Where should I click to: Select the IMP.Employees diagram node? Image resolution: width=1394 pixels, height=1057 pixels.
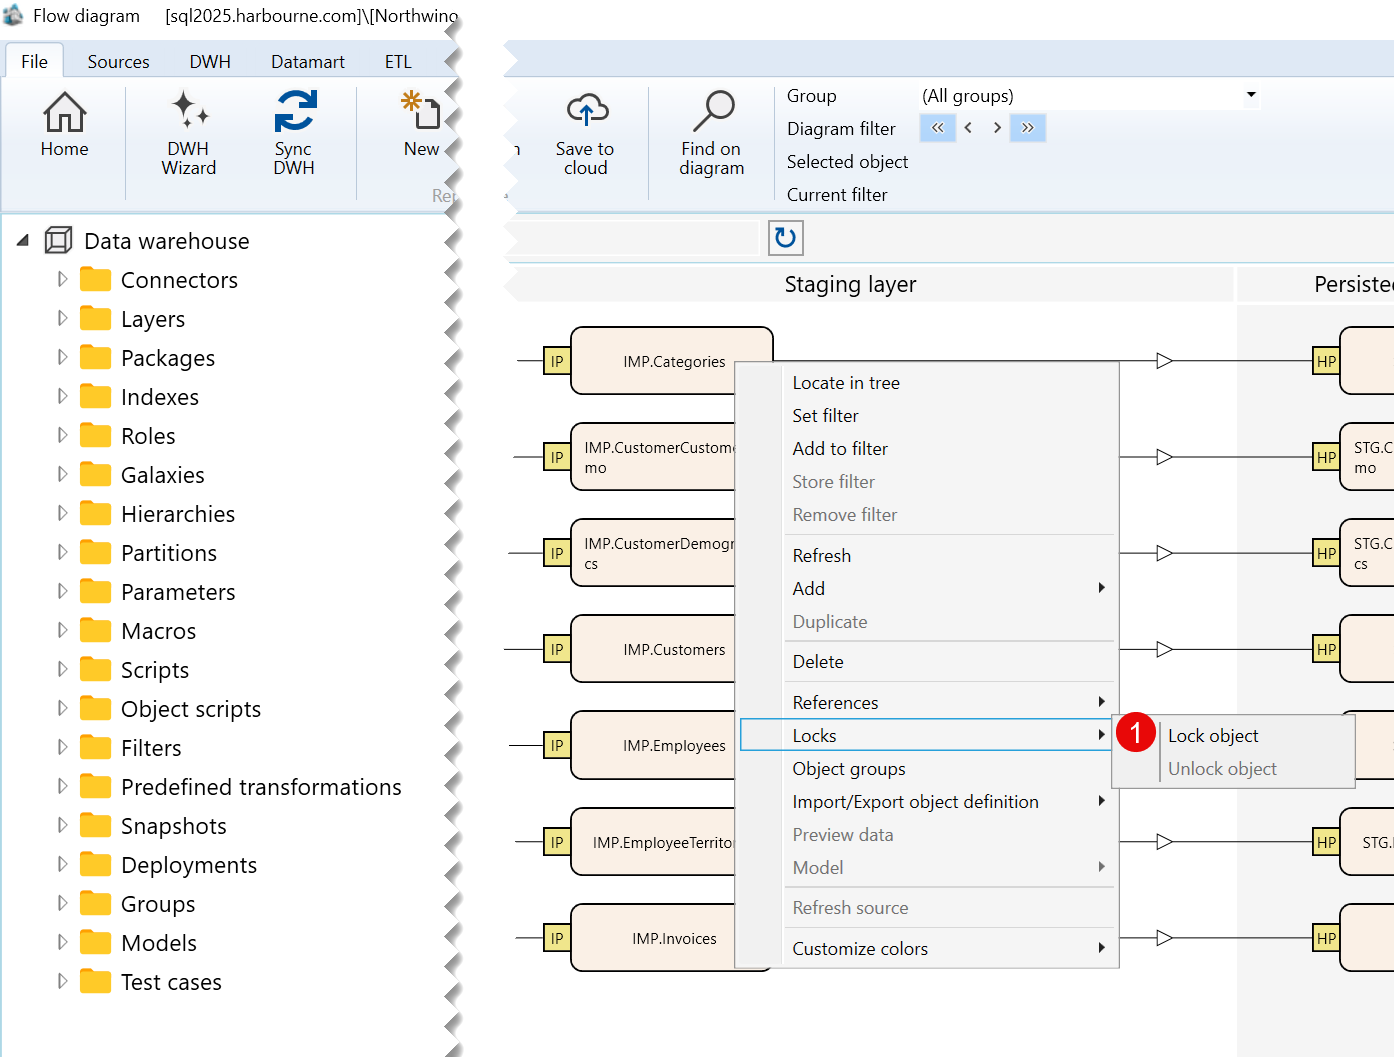click(x=653, y=745)
